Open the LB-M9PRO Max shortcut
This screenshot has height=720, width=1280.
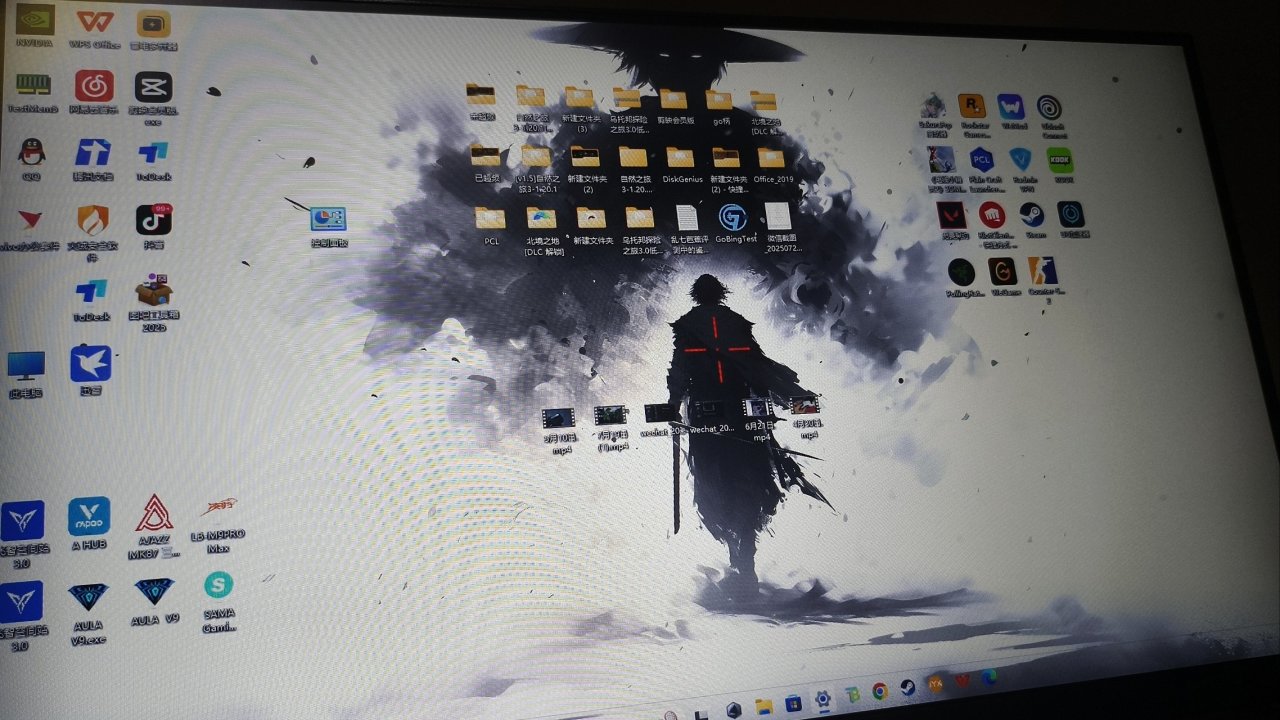tap(218, 508)
